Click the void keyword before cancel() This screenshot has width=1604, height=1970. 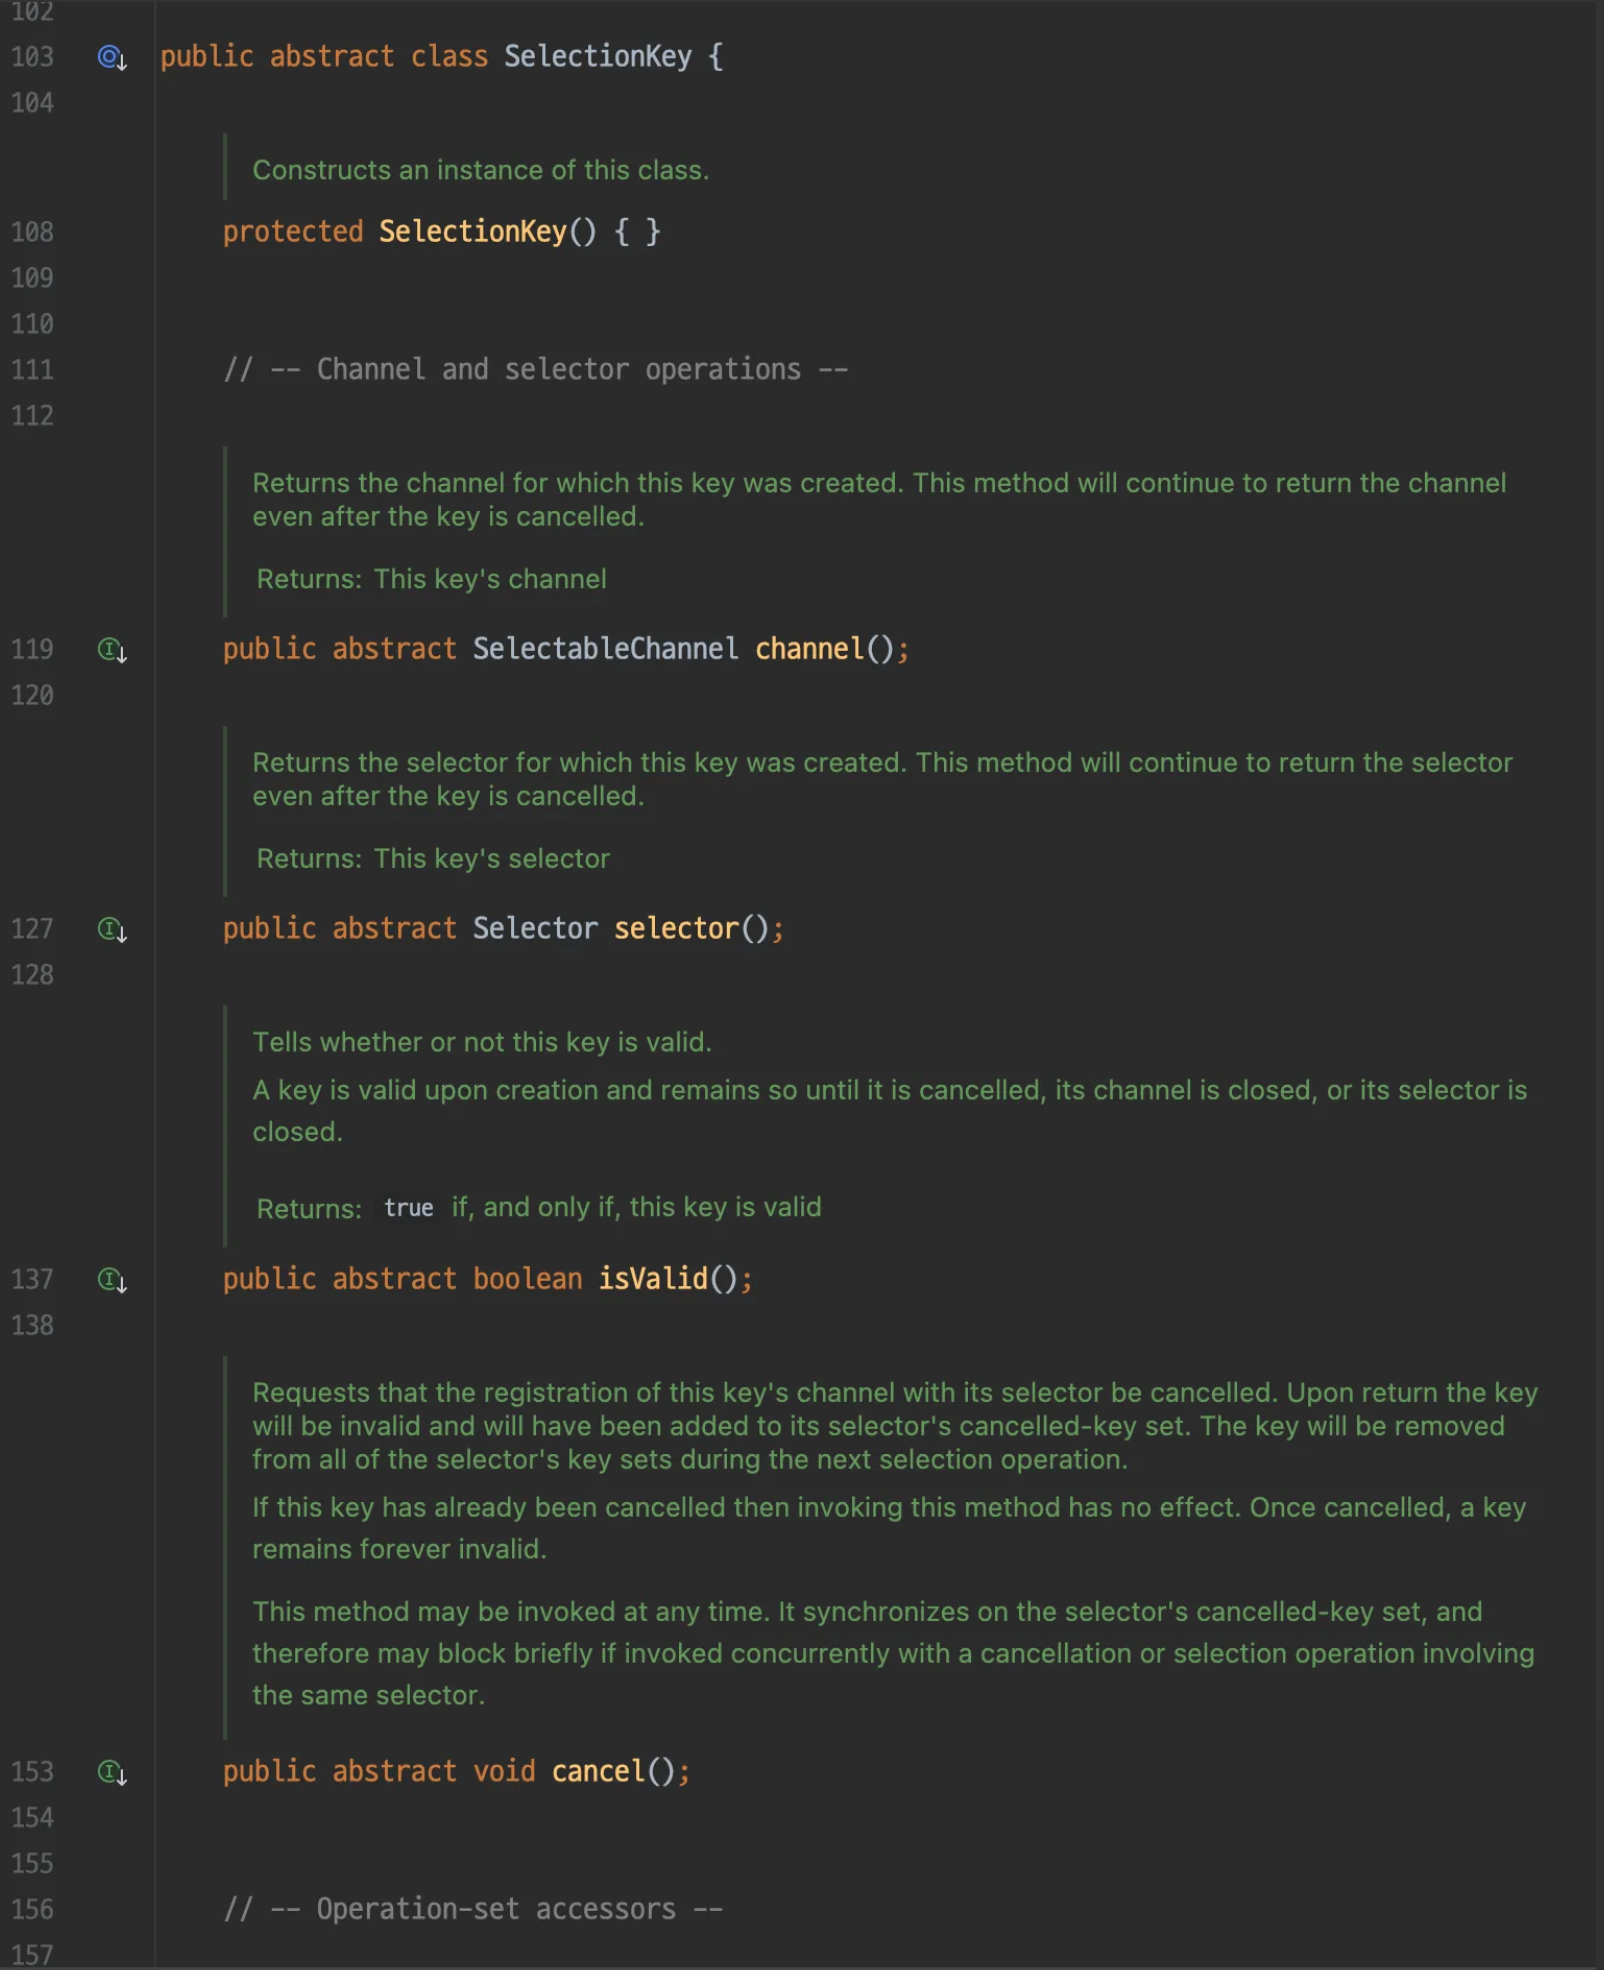pyautogui.click(x=504, y=1772)
